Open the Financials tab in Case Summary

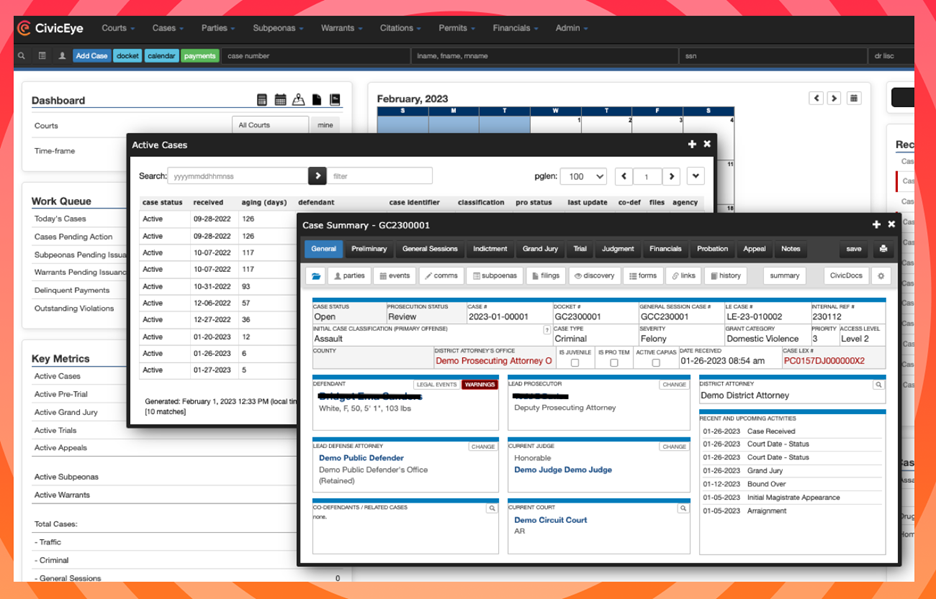pyautogui.click(x=665, y=249)
